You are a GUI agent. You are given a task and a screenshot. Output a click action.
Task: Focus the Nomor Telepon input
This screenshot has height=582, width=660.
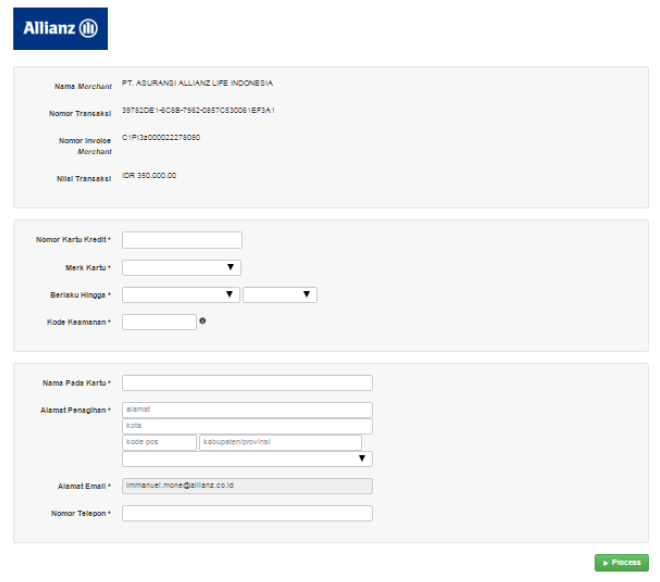click(x=247, y=513)
